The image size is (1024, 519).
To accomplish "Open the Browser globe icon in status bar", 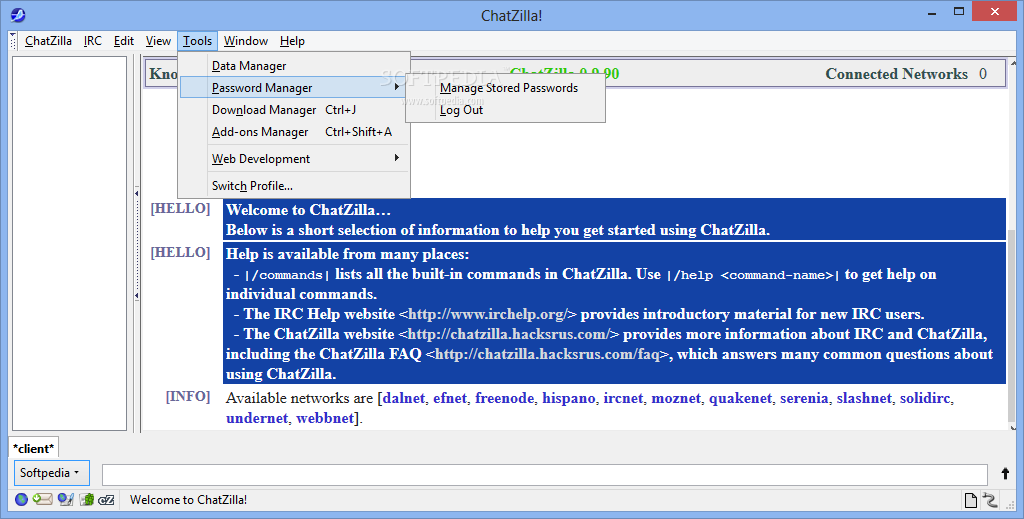I will (x=22, y=499).
